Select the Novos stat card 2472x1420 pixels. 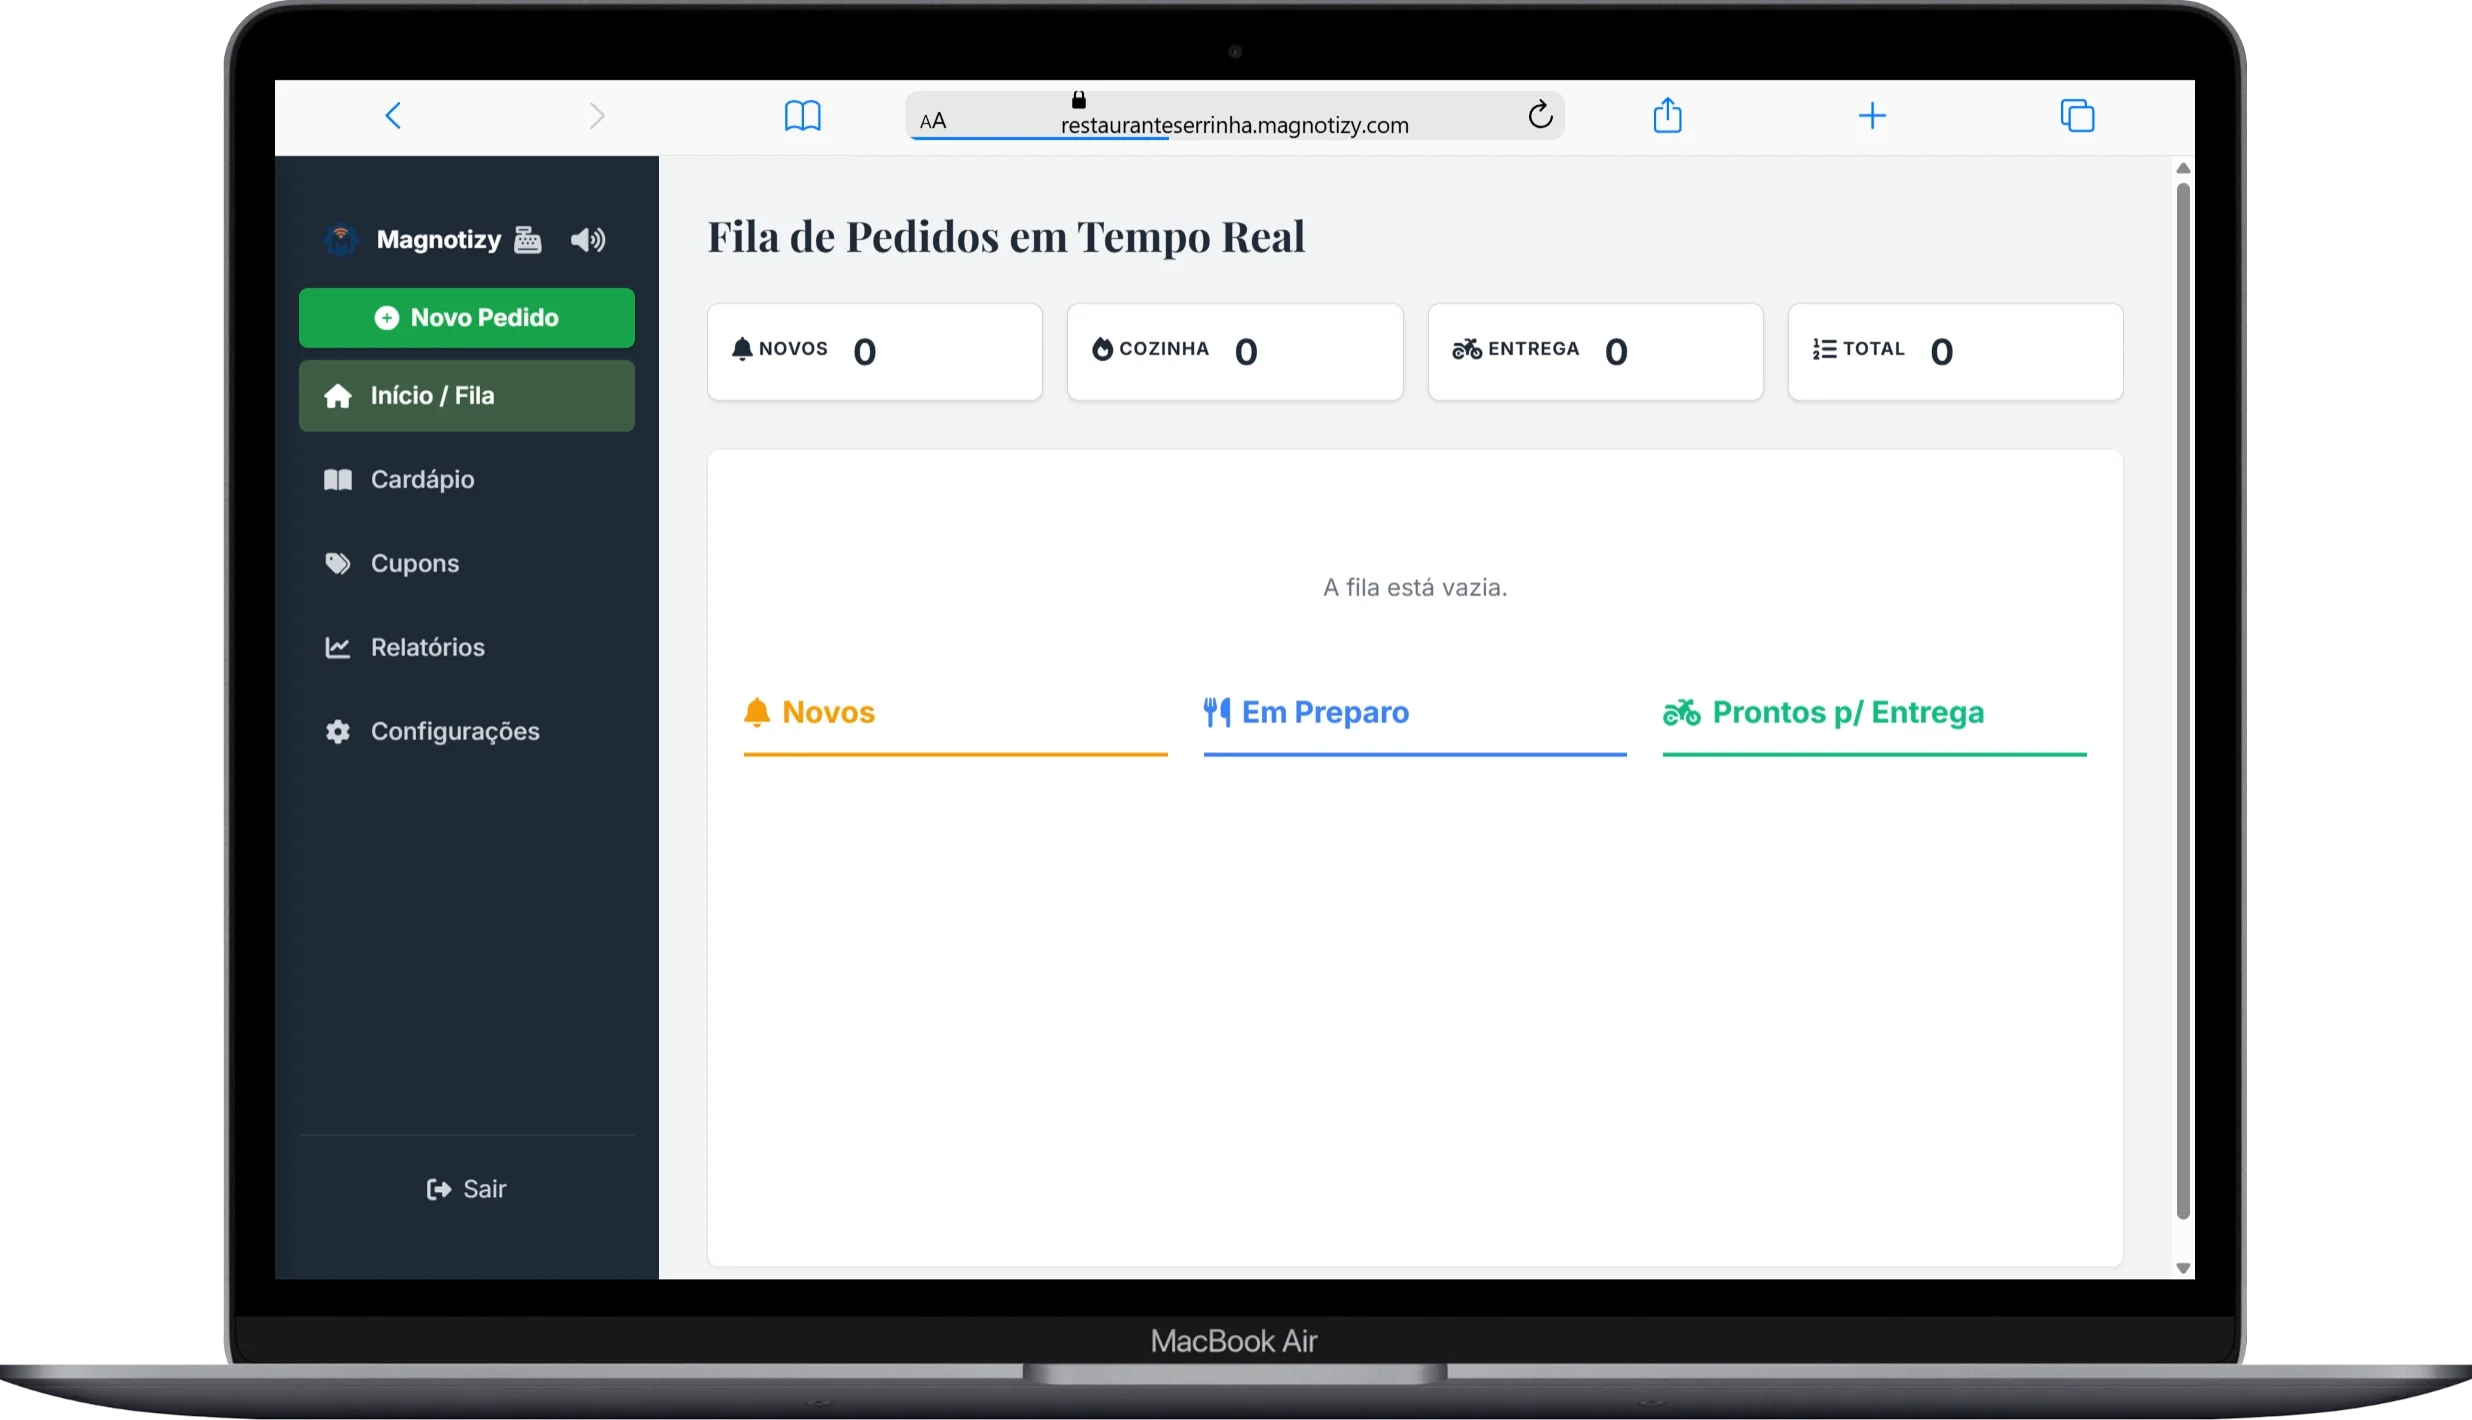point(875,352)
